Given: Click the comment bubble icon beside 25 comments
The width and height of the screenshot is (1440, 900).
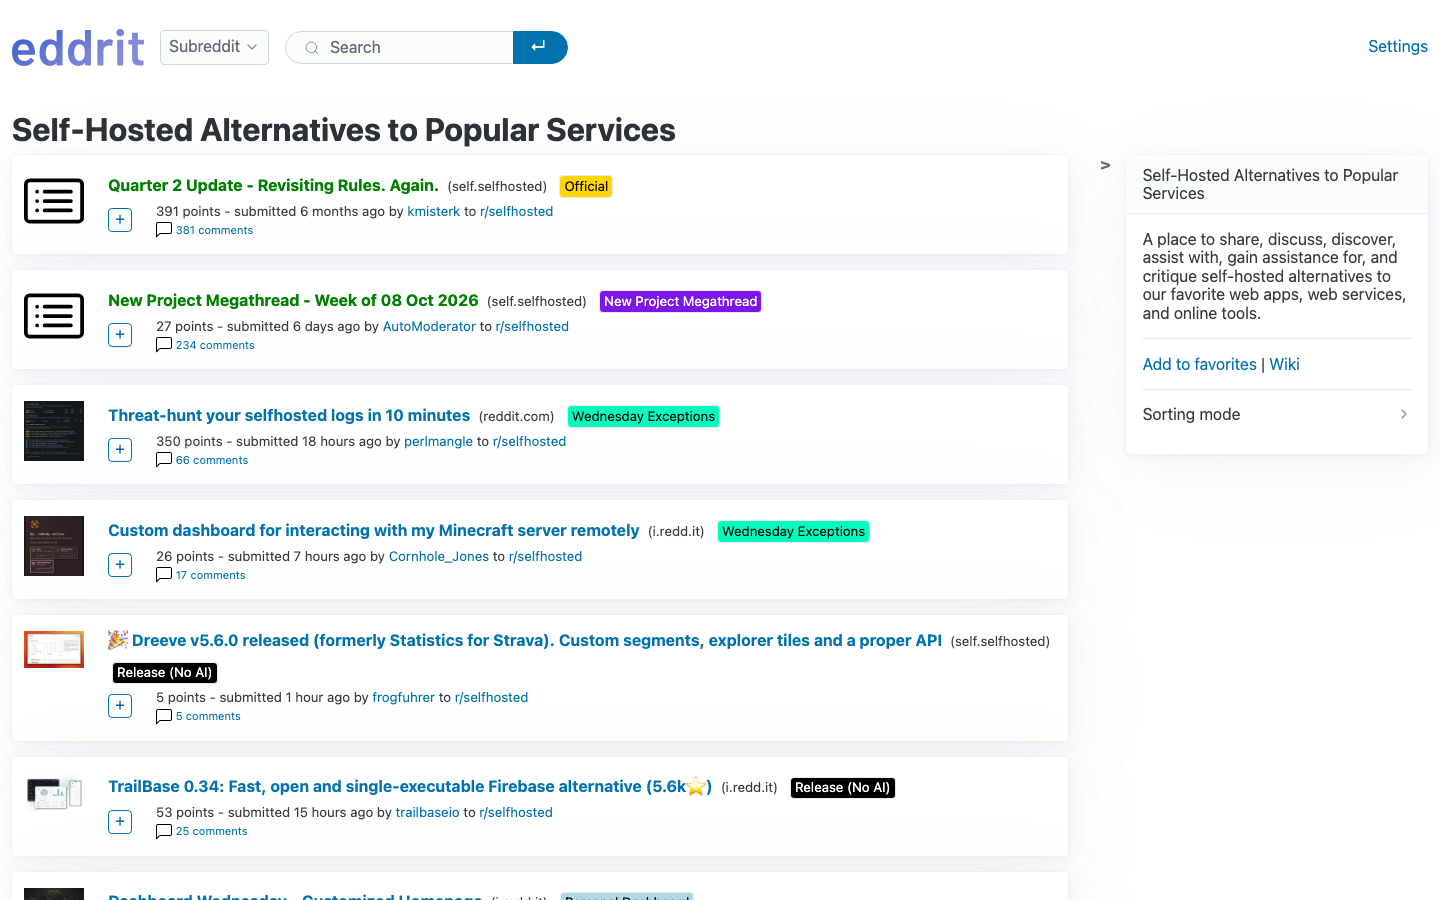Looking at the screenshot, I should 164,831.
